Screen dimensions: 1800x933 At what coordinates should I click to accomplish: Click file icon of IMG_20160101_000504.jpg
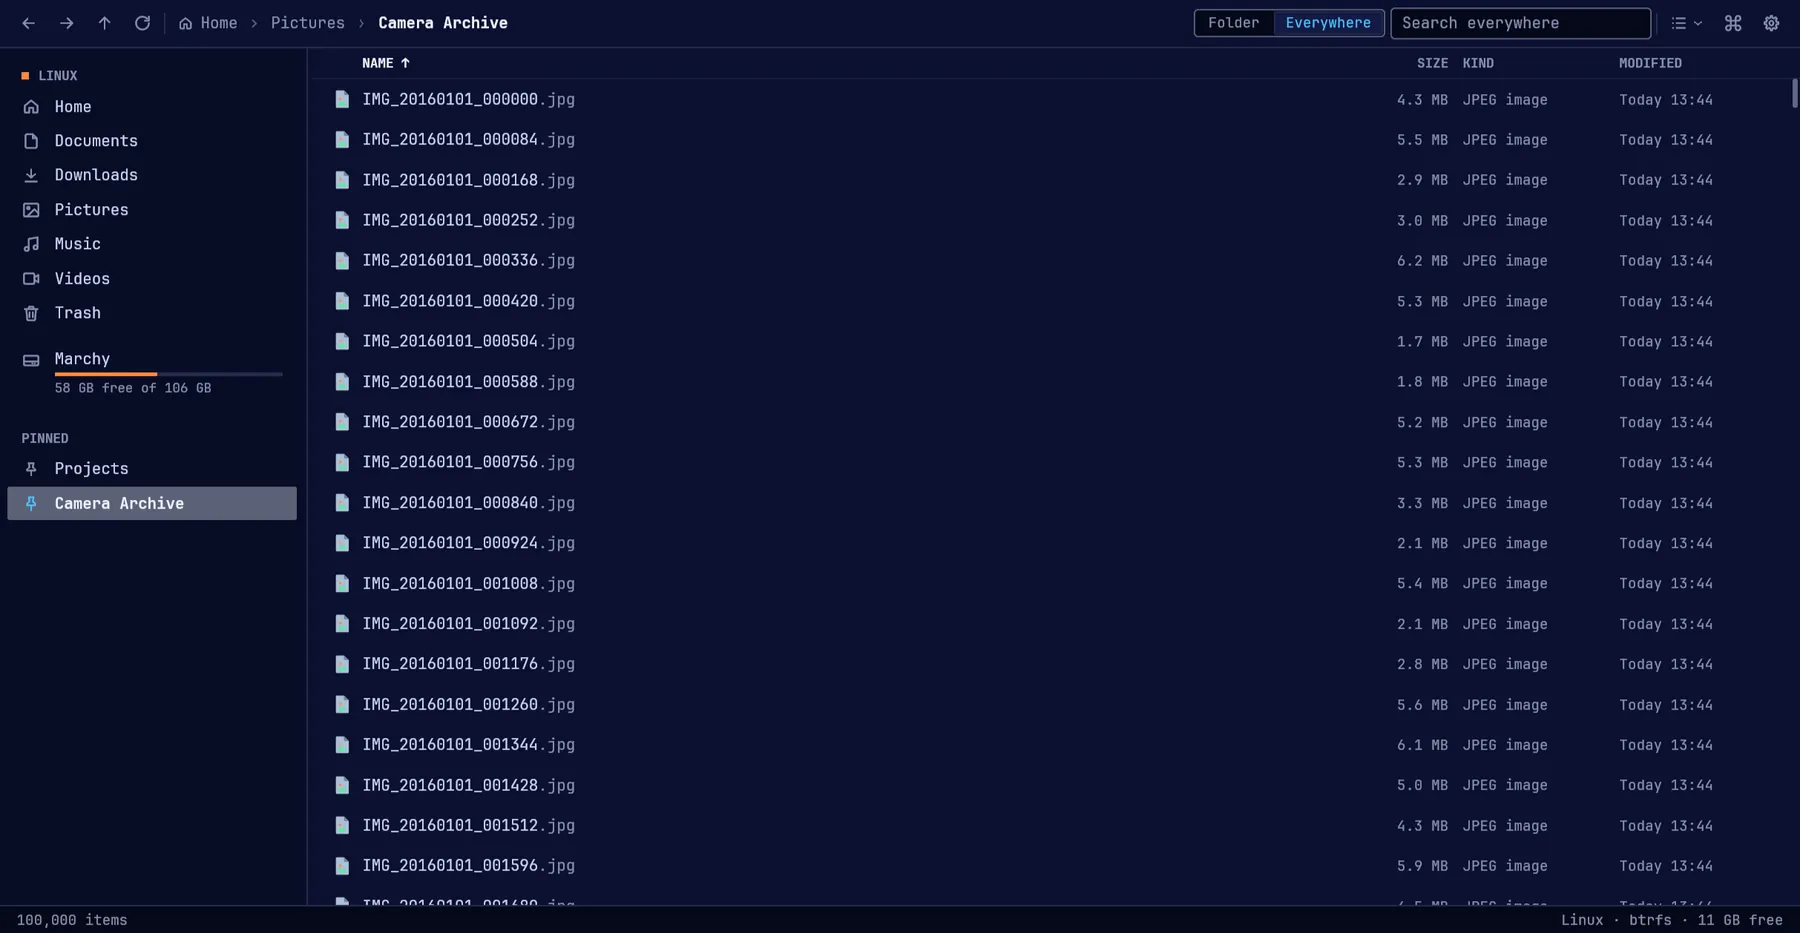[x=342, y=342]
